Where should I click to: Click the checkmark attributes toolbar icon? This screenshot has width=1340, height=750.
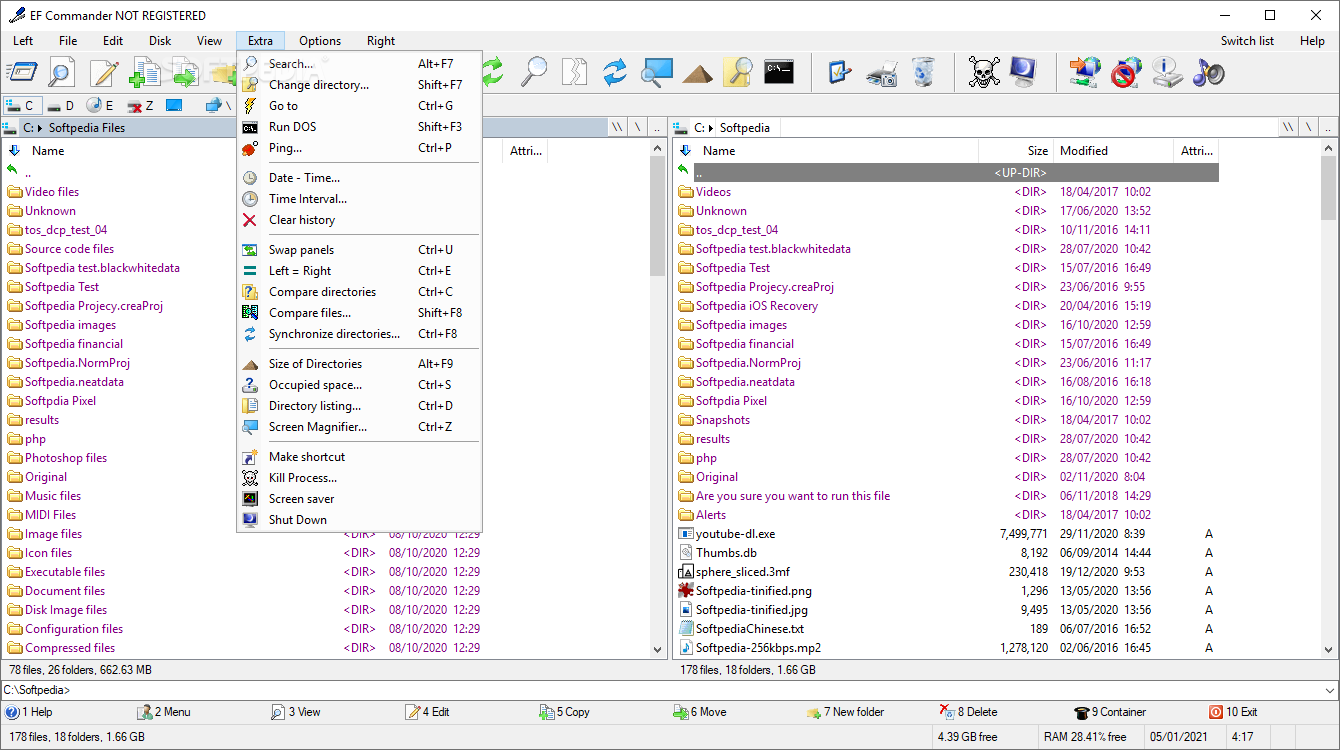click(840, 72)
